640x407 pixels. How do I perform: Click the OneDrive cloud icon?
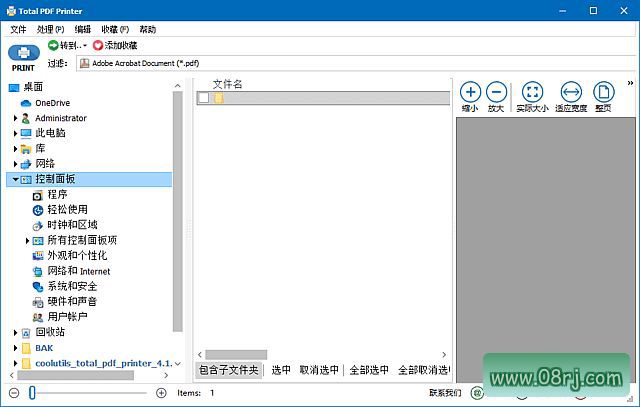coord(26,103)
